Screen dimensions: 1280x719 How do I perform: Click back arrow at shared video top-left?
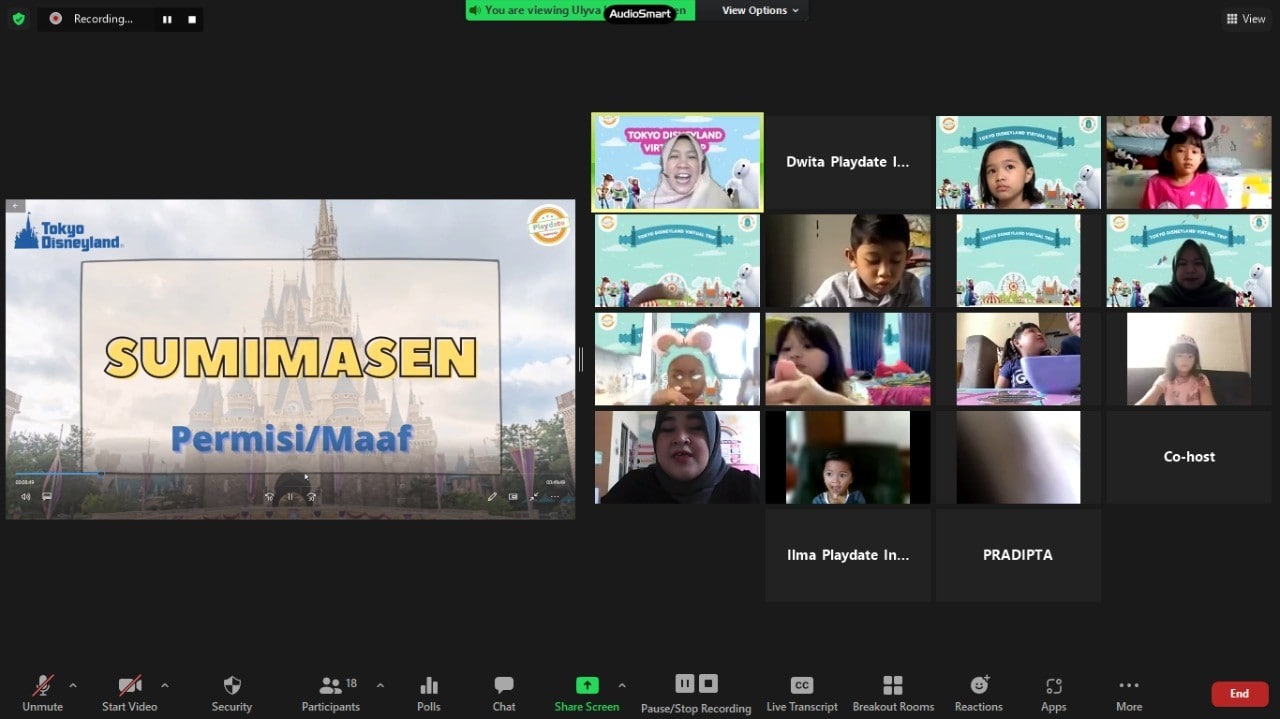click(15, 206)
